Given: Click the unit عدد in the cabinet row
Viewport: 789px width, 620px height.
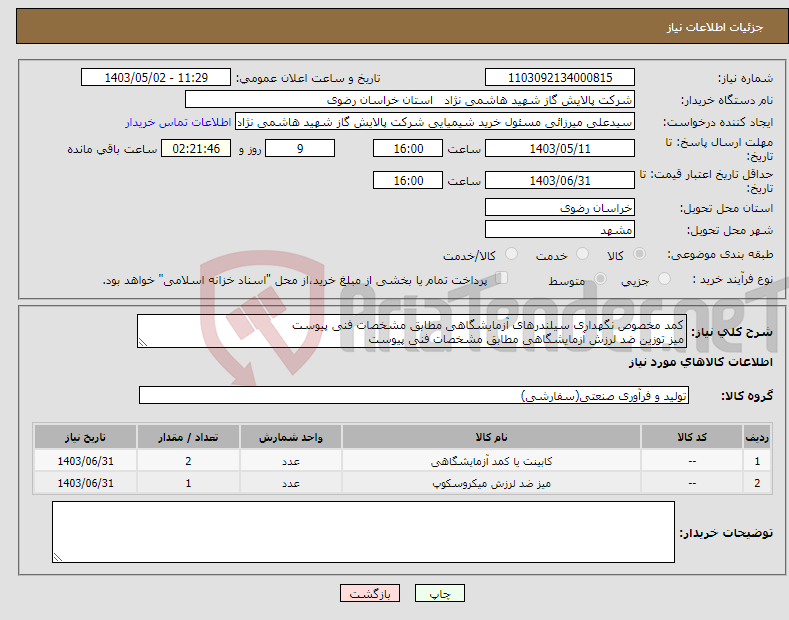Looking at the screenshot, I should tap(291, 461).
